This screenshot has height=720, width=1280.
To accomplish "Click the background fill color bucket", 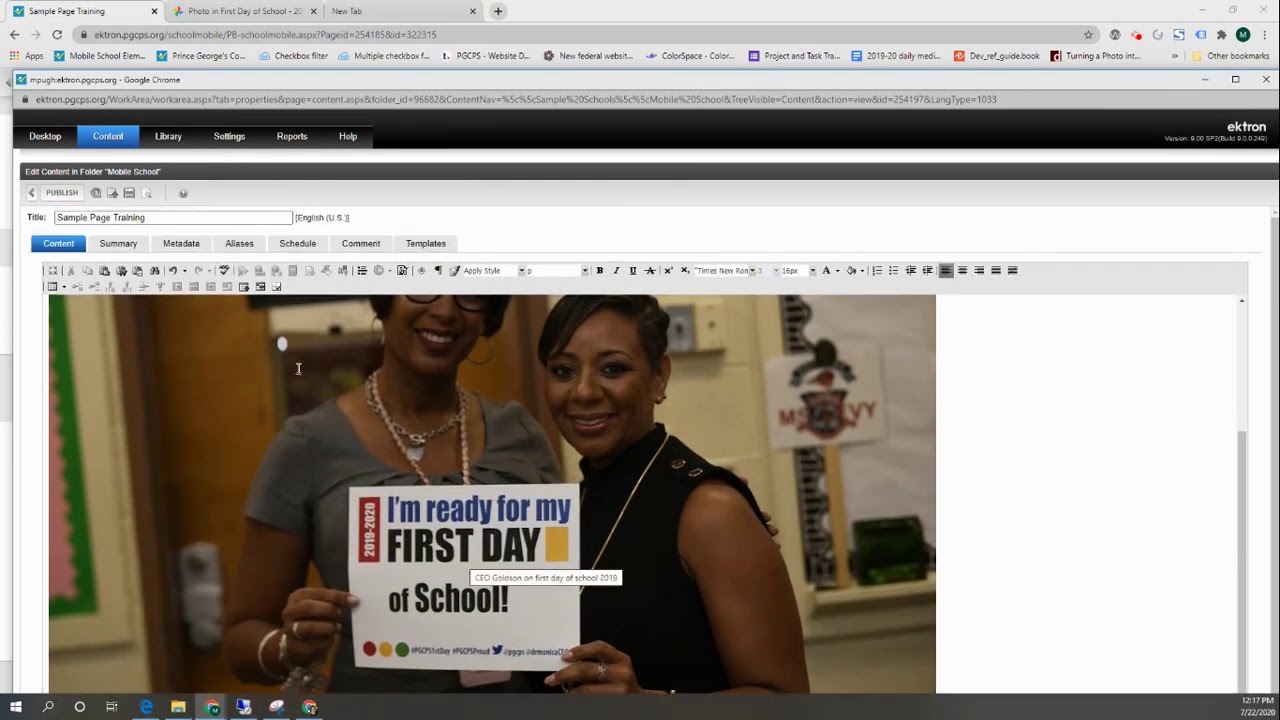I will click(851, 270).
